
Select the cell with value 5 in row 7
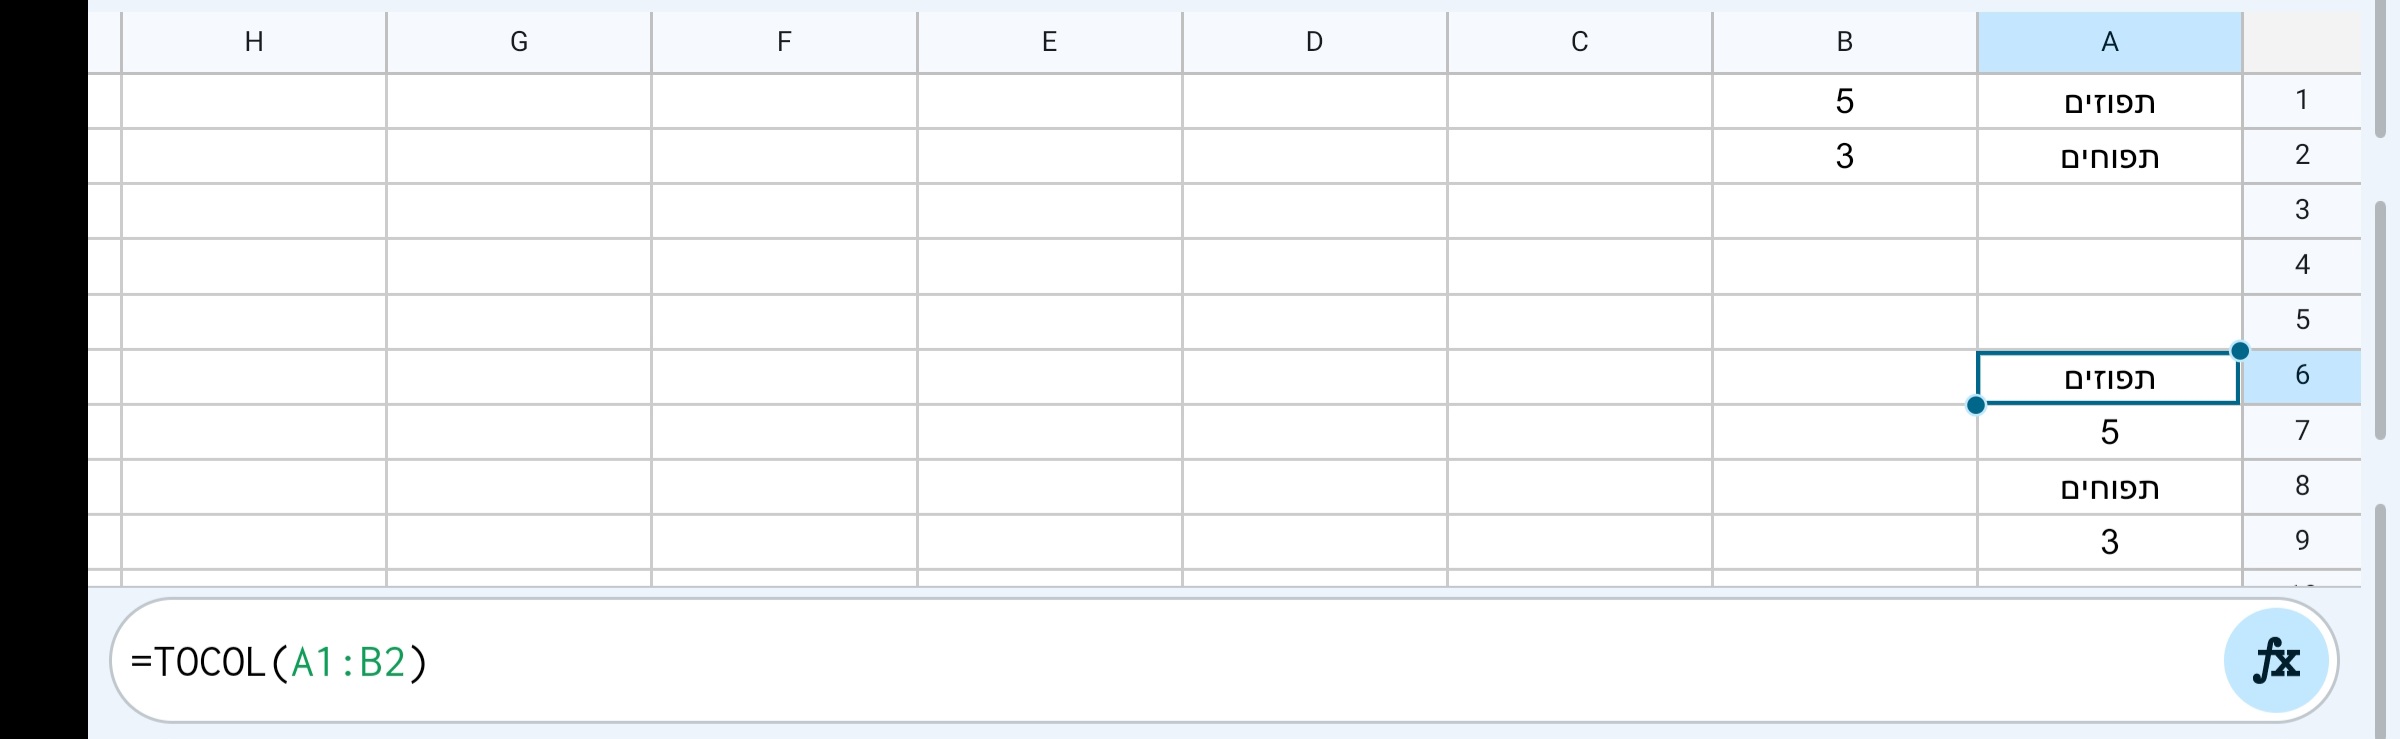[x=2109, y=432]
